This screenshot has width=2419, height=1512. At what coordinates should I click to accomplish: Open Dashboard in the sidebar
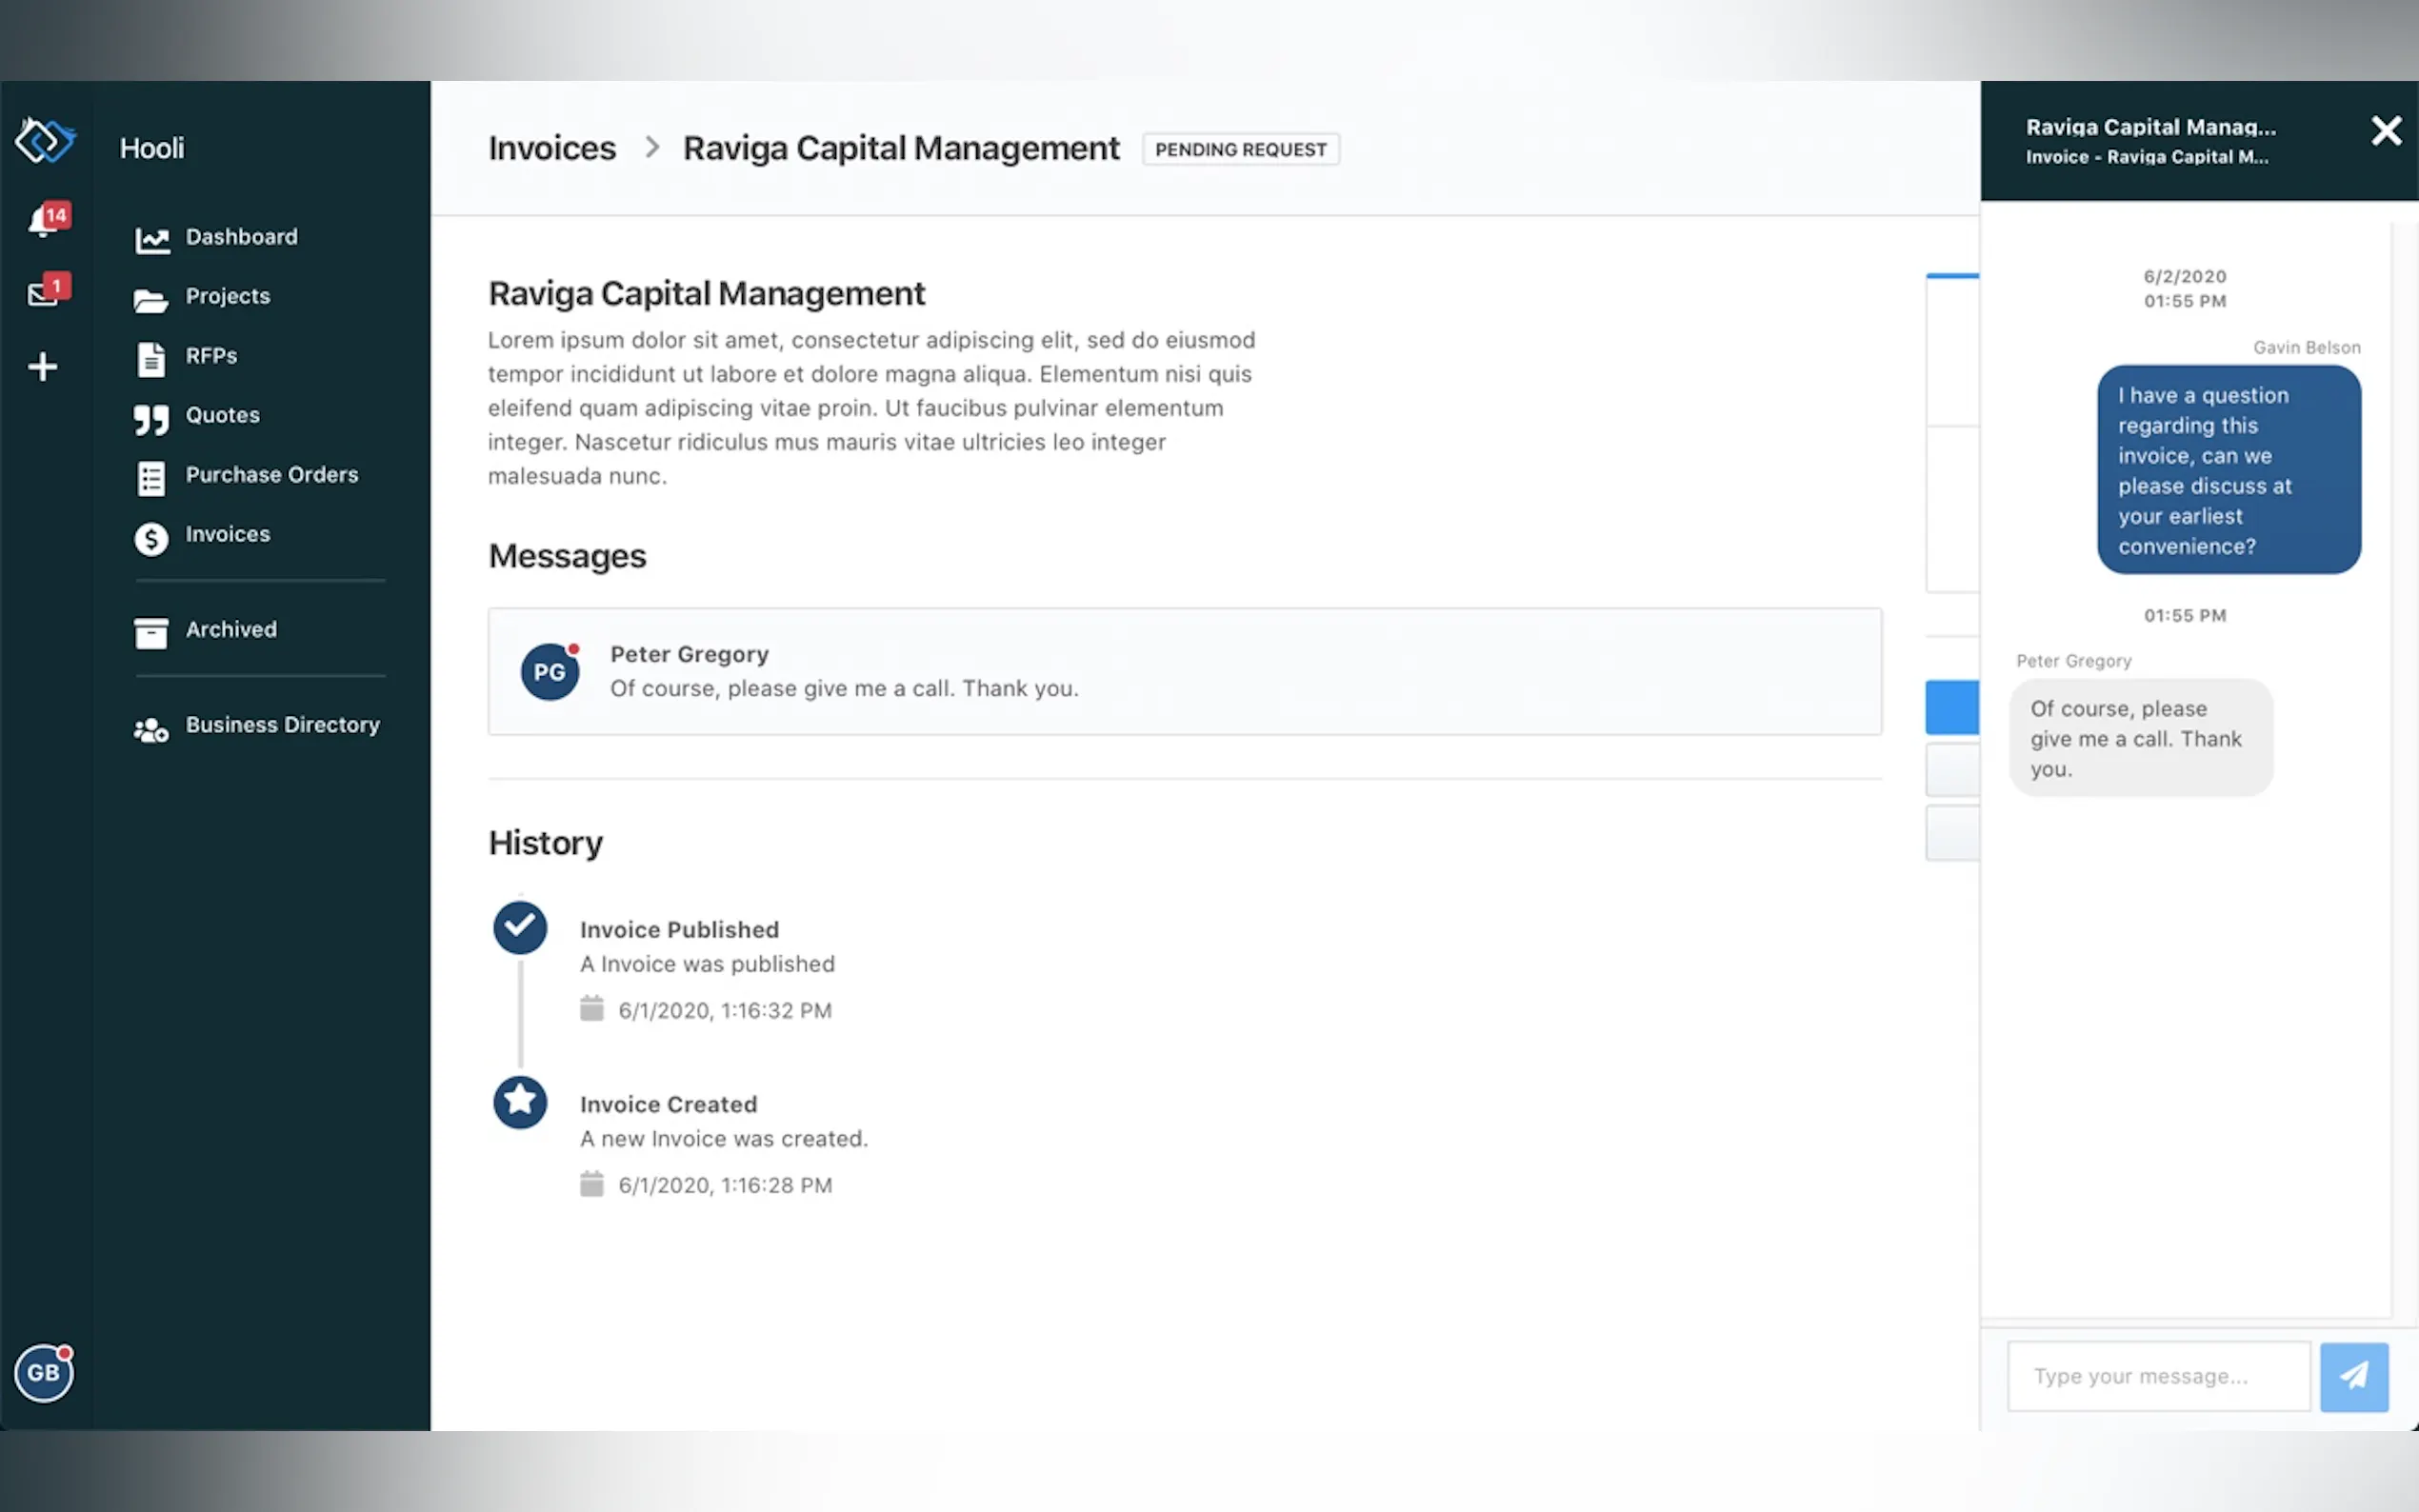[240, 237]
